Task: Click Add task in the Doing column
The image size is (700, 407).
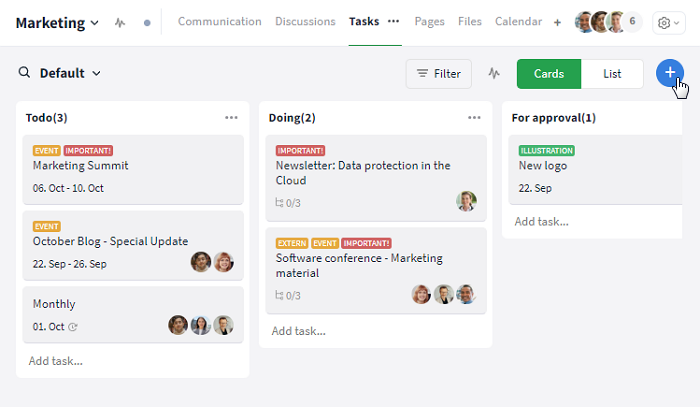Action: (298, 331)
